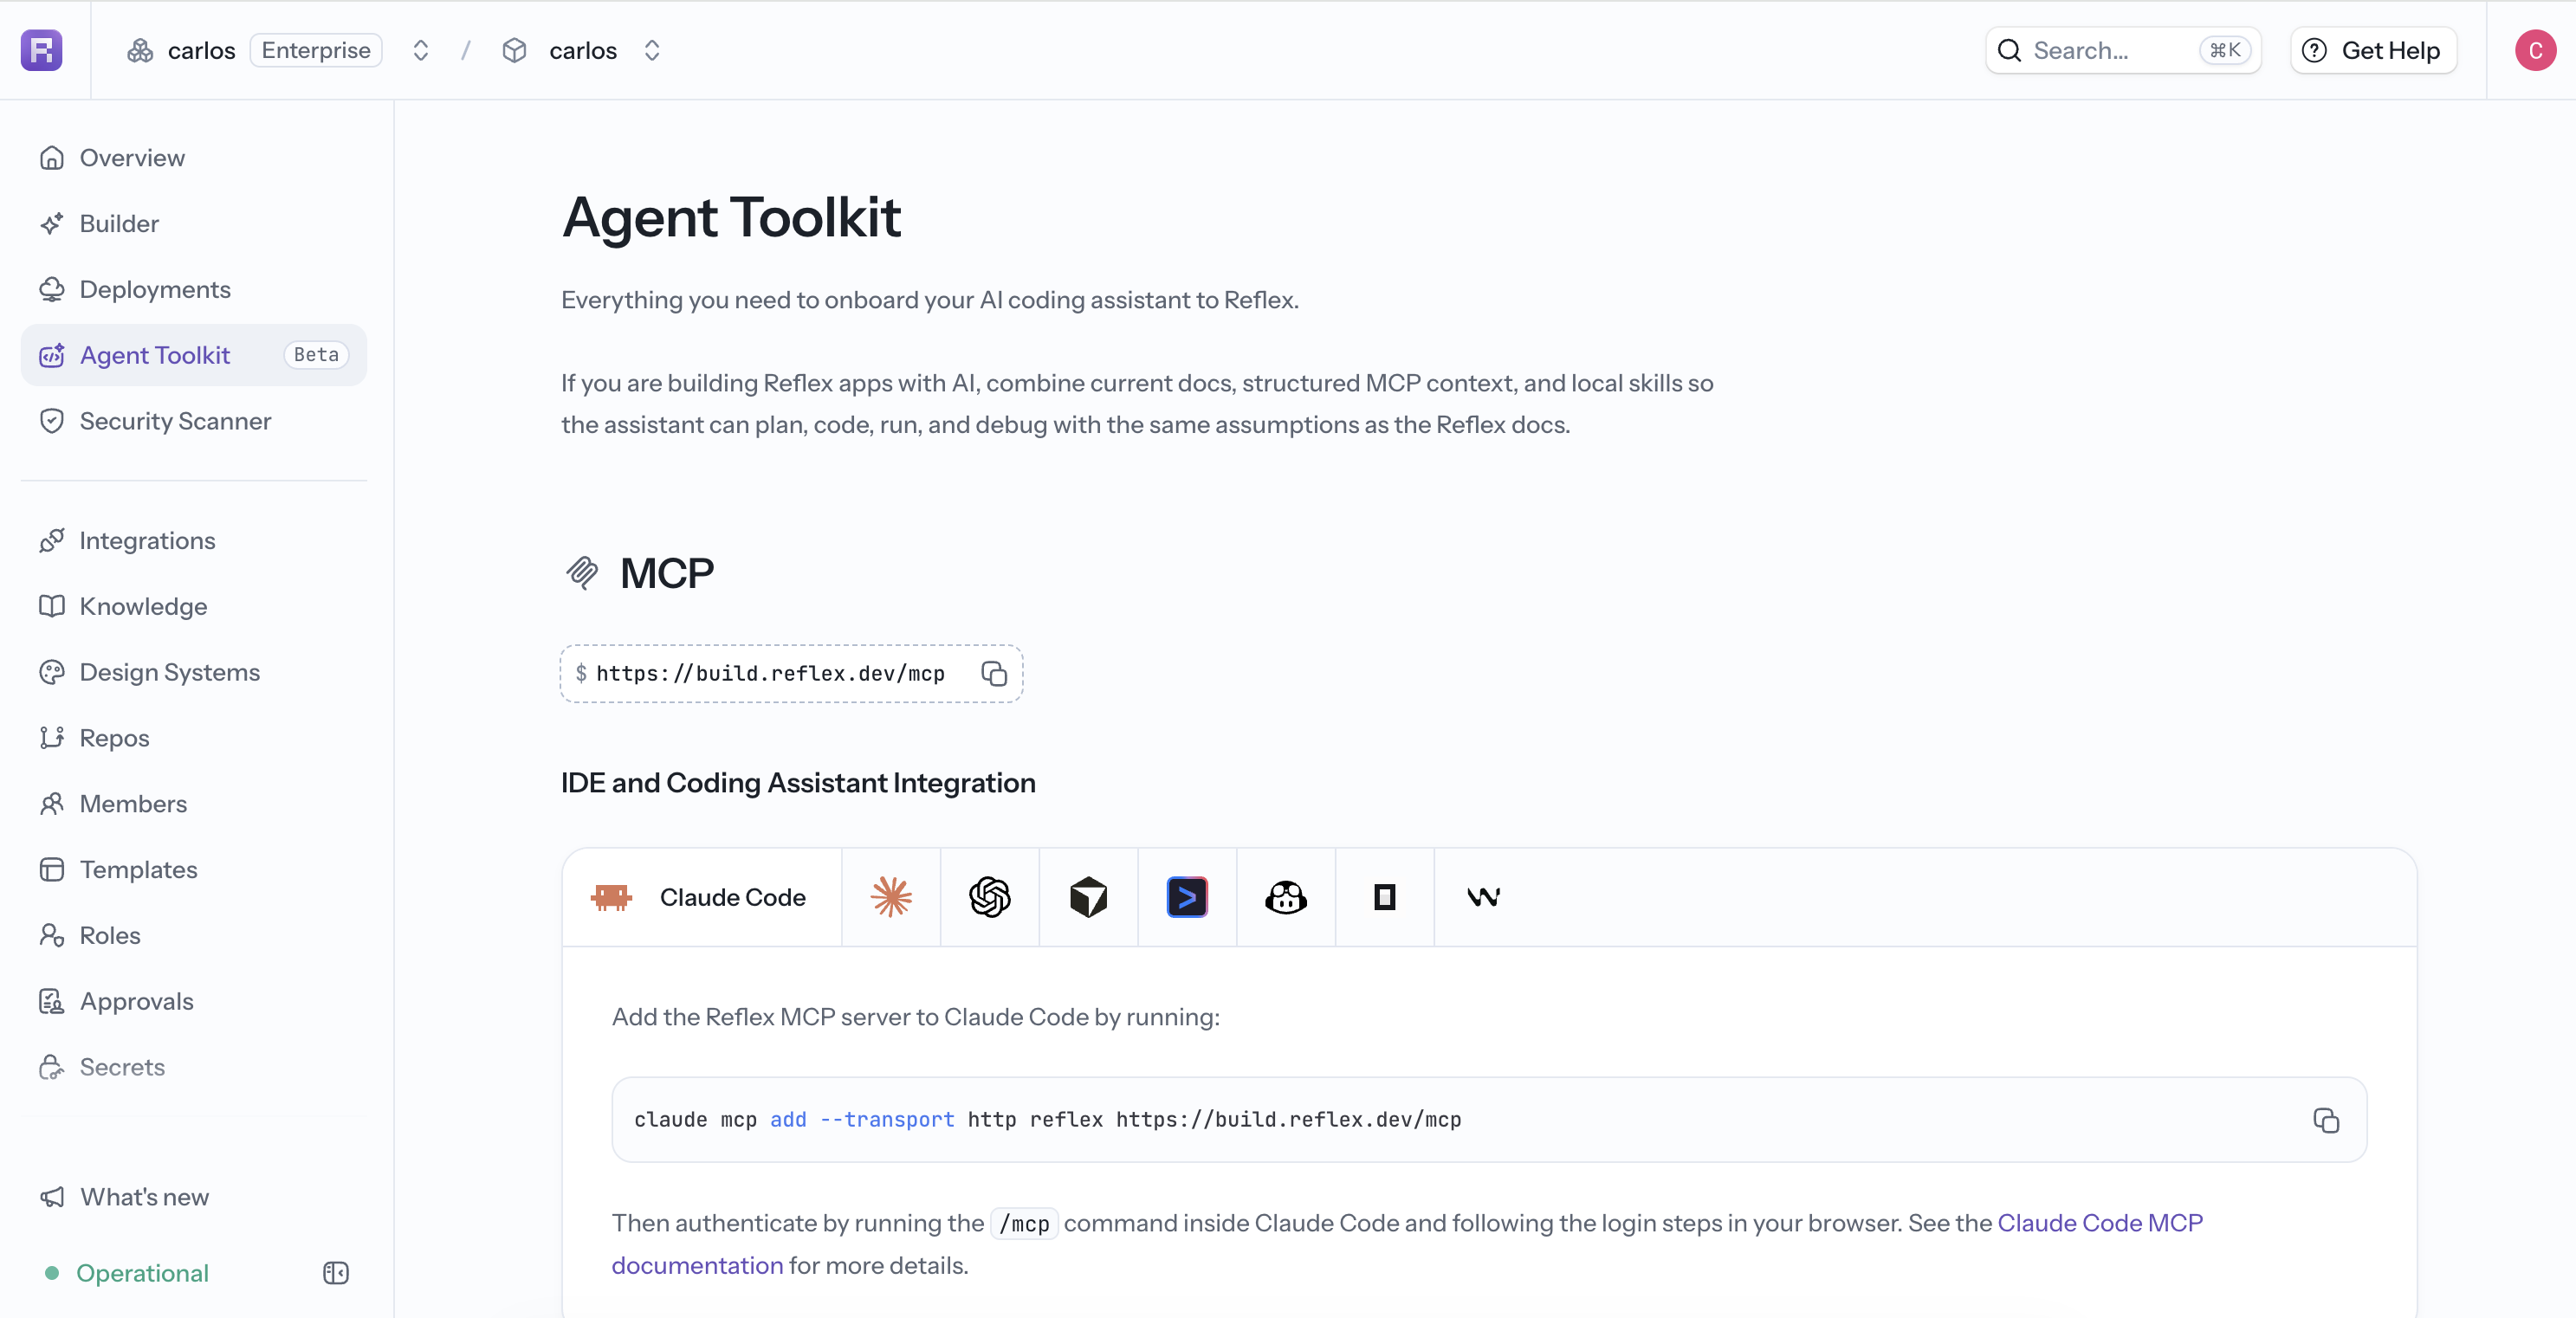The height and width of the screenshot is (1318, 2576).
Task: Click the carlos organization name
Action: 201,50
